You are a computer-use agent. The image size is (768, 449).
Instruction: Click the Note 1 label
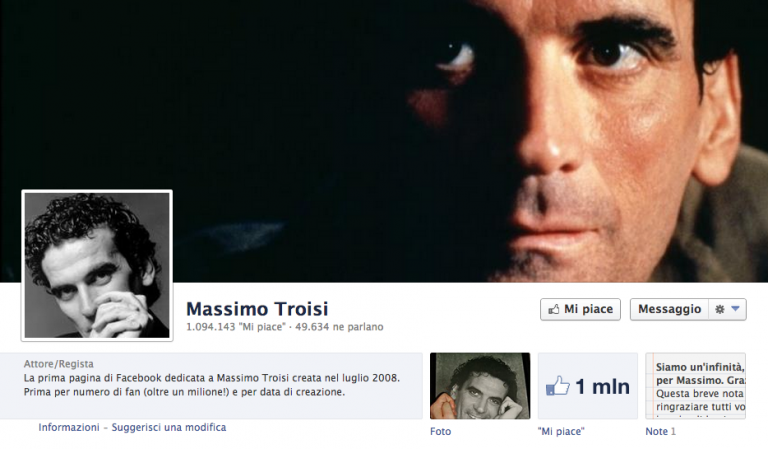pos(661,431)
